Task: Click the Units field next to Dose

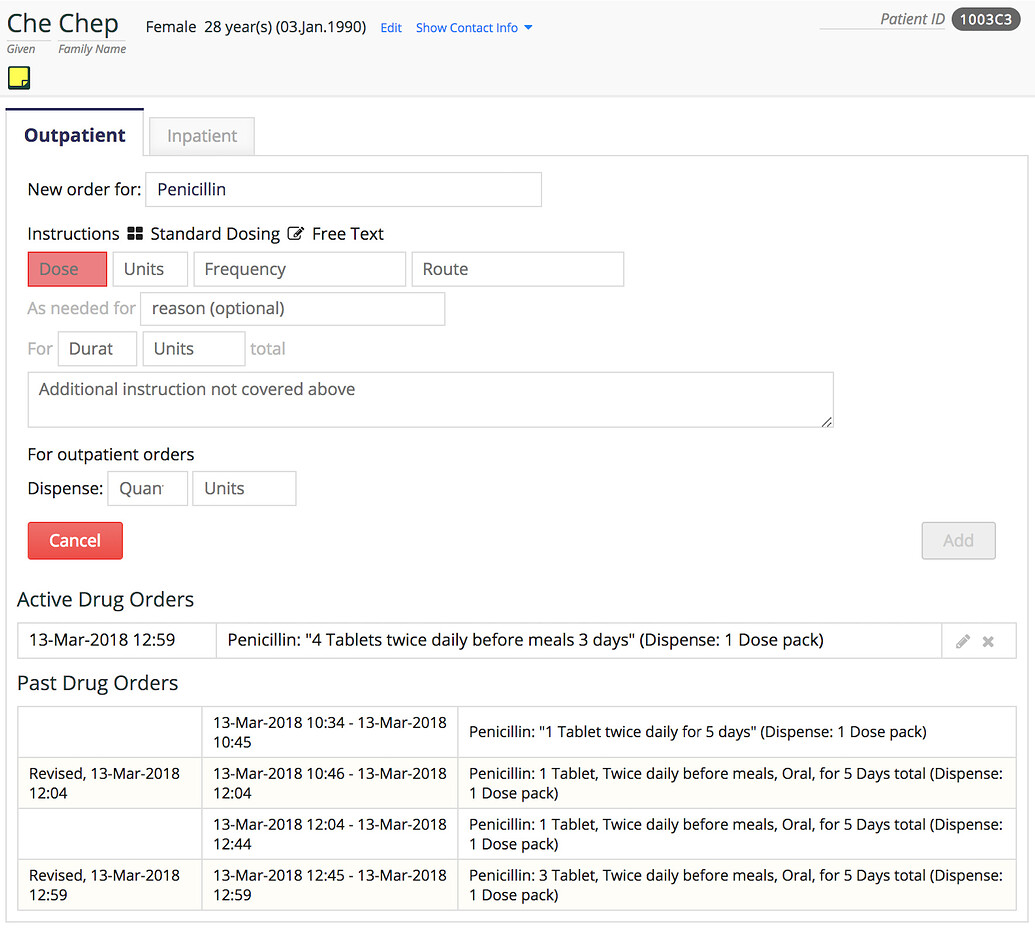Action: [x=149, y=269]
